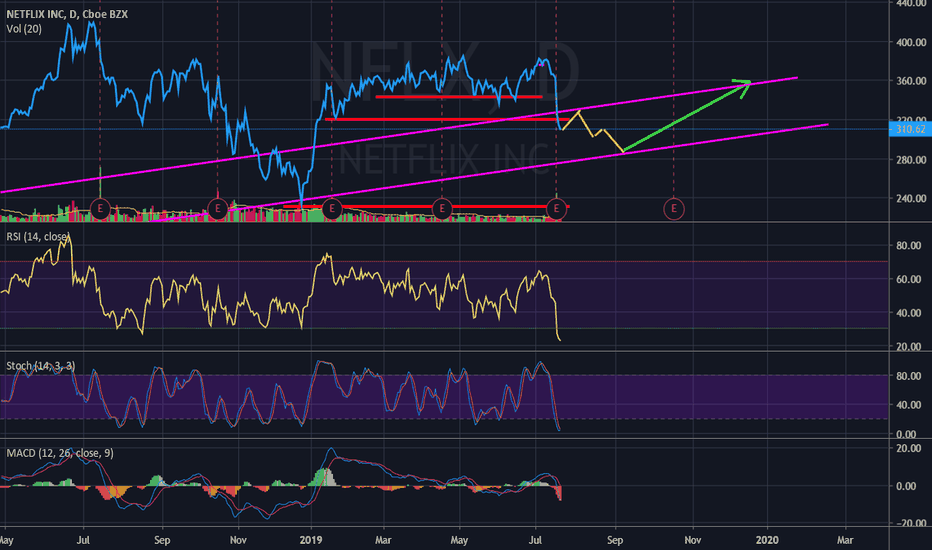Click the 2019 label on time axis
This screenshot has width=932, height=550.
[x=311, y=540]
